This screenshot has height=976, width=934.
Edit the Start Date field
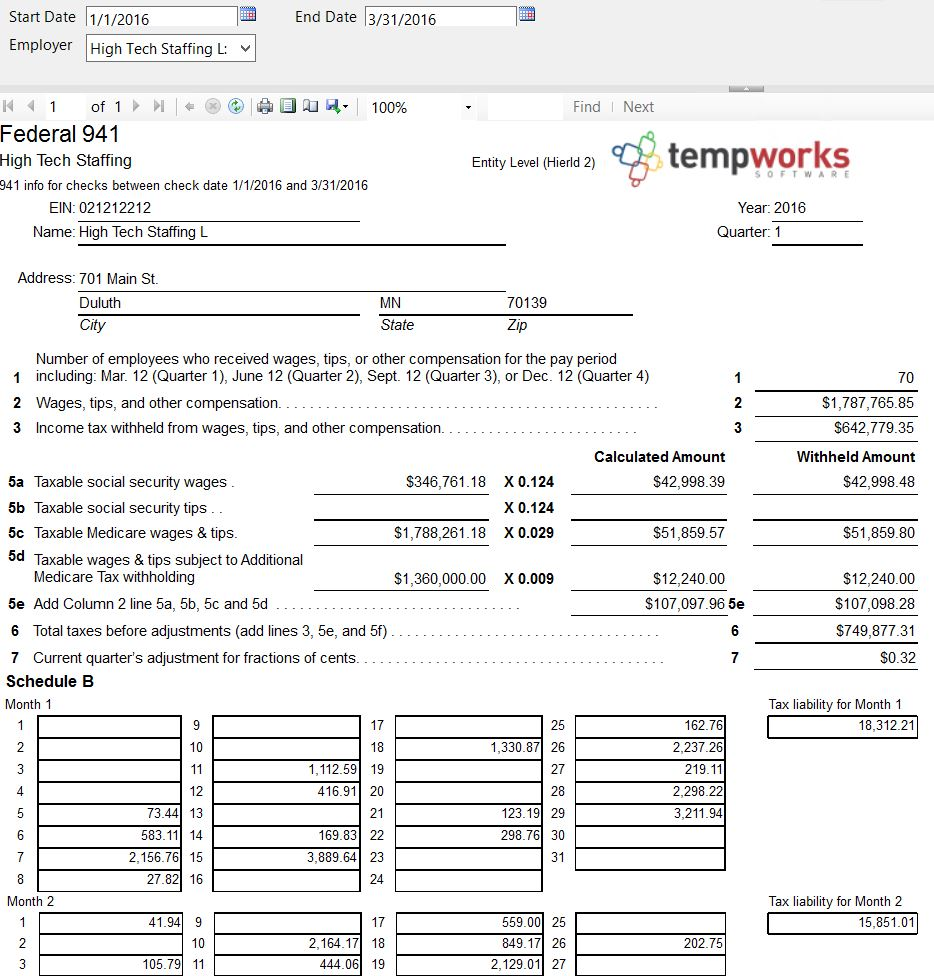coord(161,19)
